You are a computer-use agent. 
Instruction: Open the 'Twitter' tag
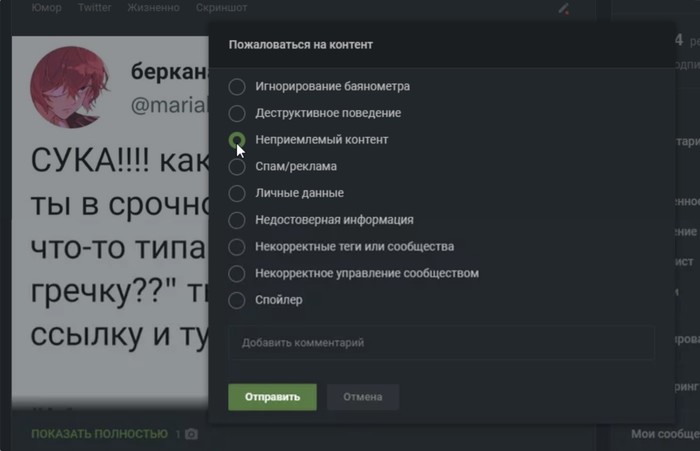pyautogui.click(x=95, y=8)
